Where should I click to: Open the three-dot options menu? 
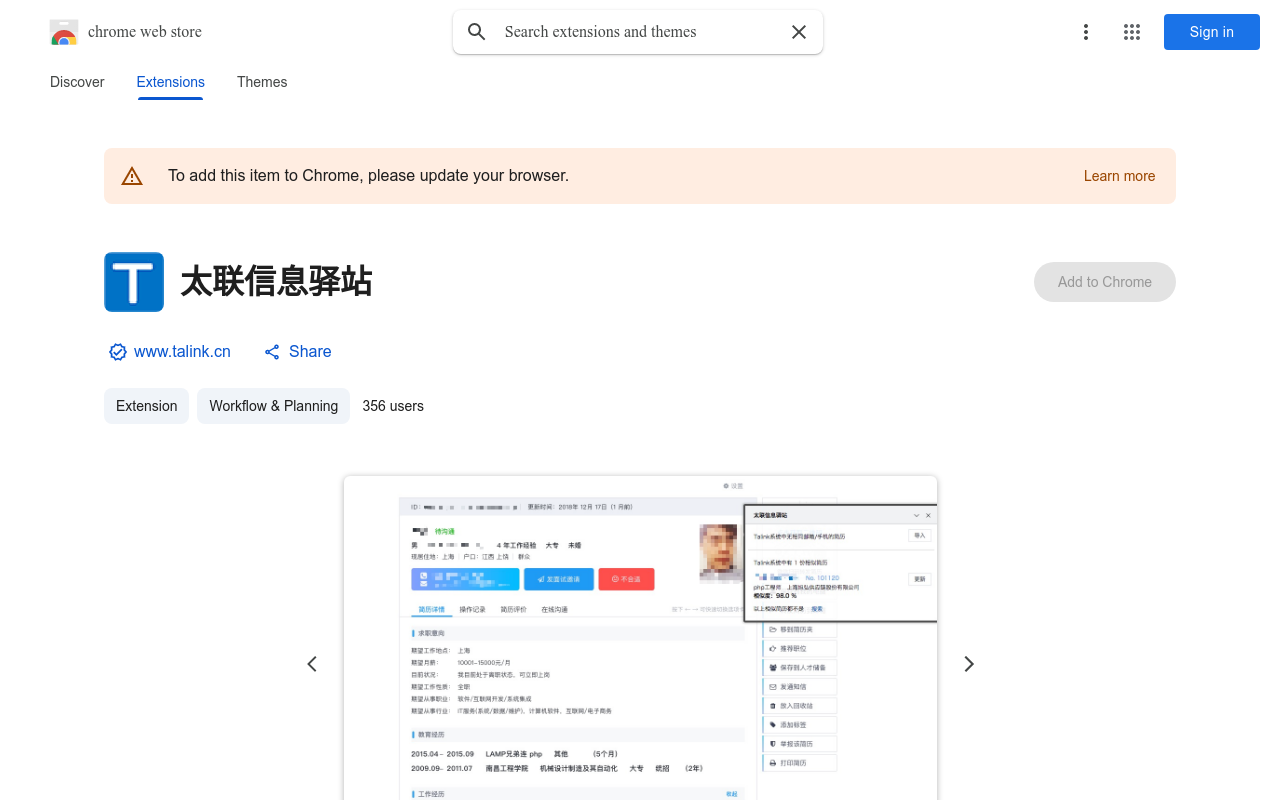tap(1086, 32)
